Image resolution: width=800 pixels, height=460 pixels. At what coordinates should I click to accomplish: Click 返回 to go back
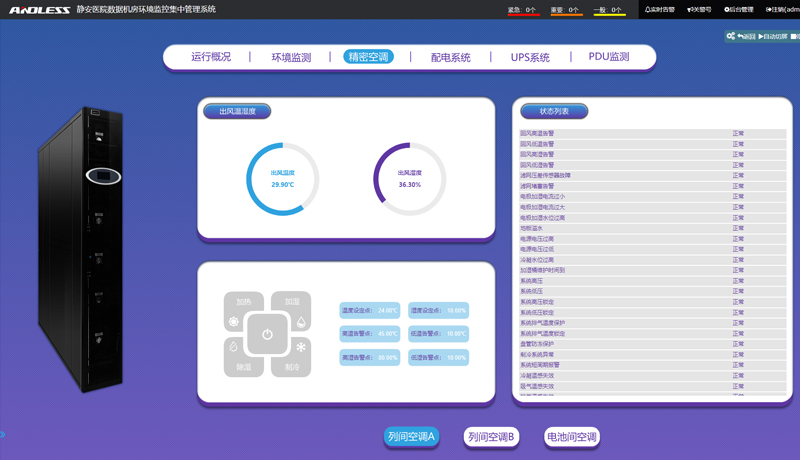click(x=747, y=37)
